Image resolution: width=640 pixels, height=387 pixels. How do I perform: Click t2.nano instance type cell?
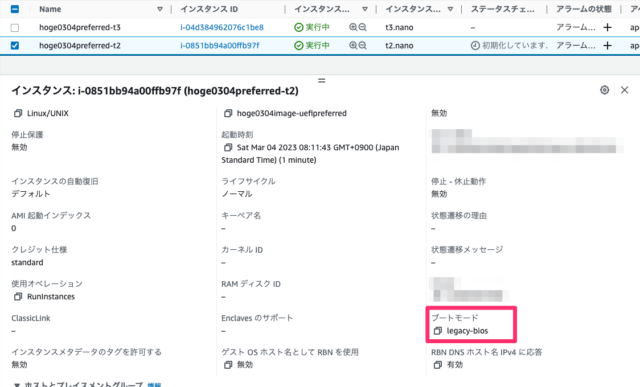(x=399, y=45)
